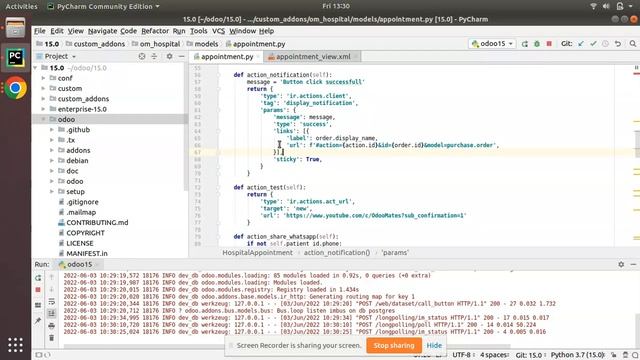Screen dimensions: 640x360
Task: Select MANIFEST.in file in Project tree
Action: click(x=87, y=253)
